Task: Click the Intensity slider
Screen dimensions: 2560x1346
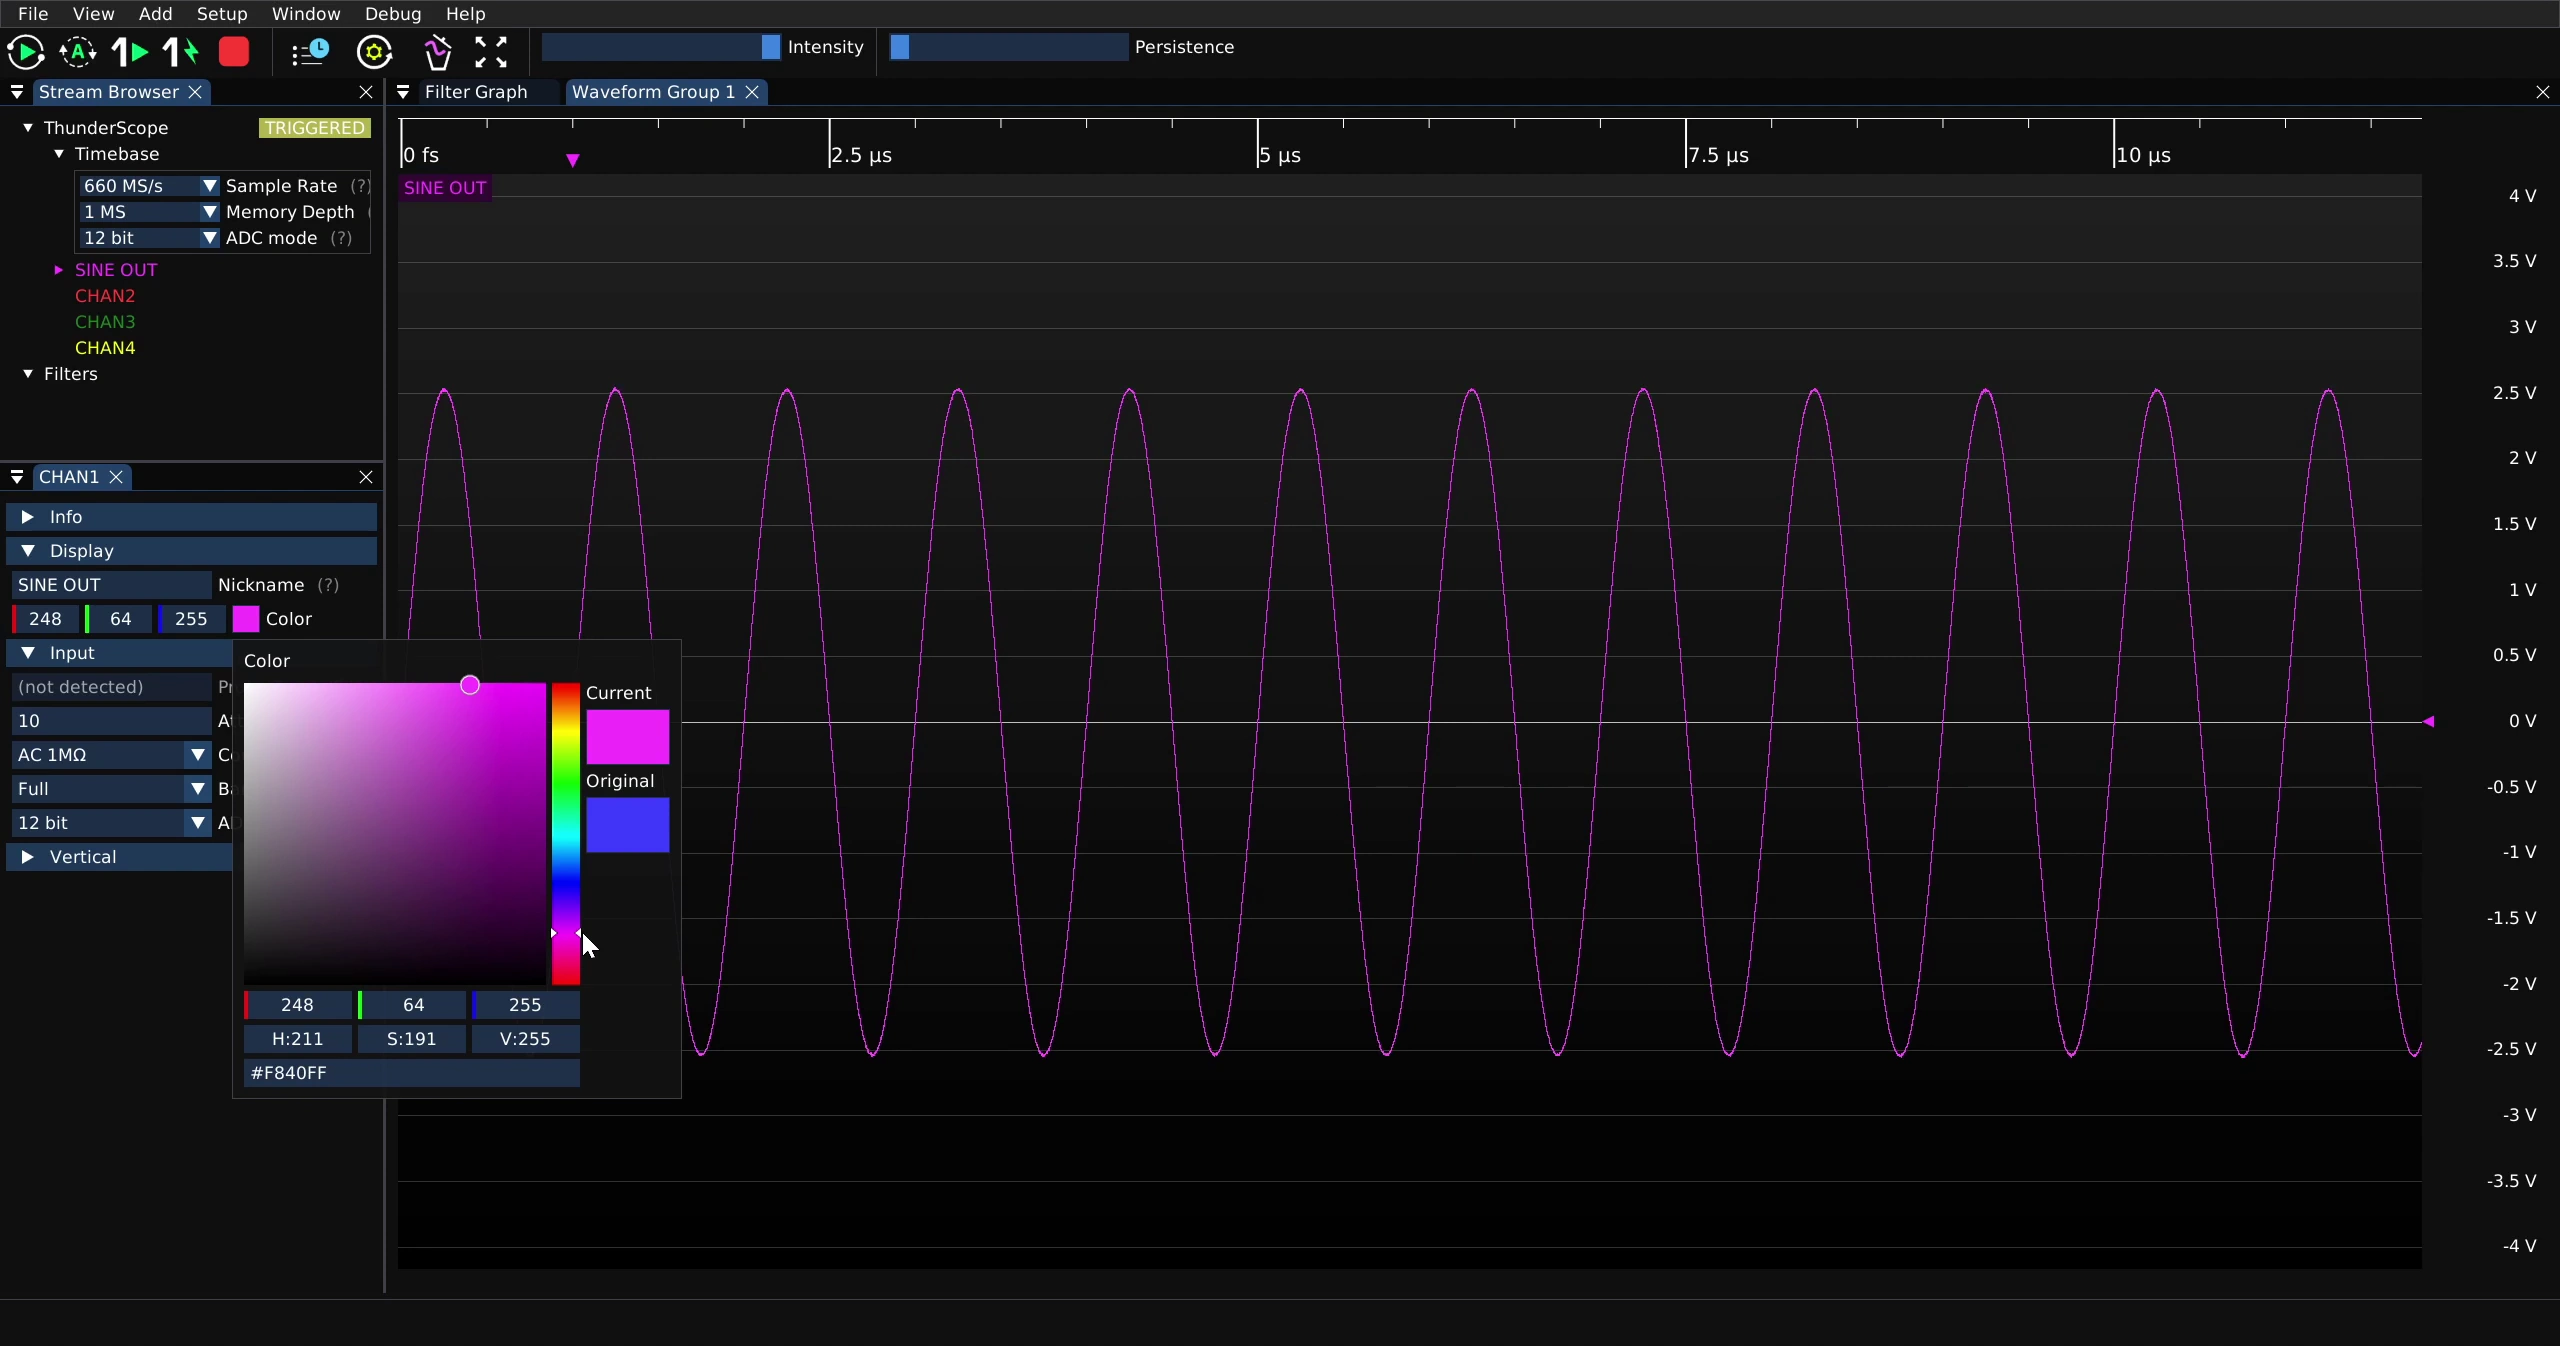Action: coord(661,47)
